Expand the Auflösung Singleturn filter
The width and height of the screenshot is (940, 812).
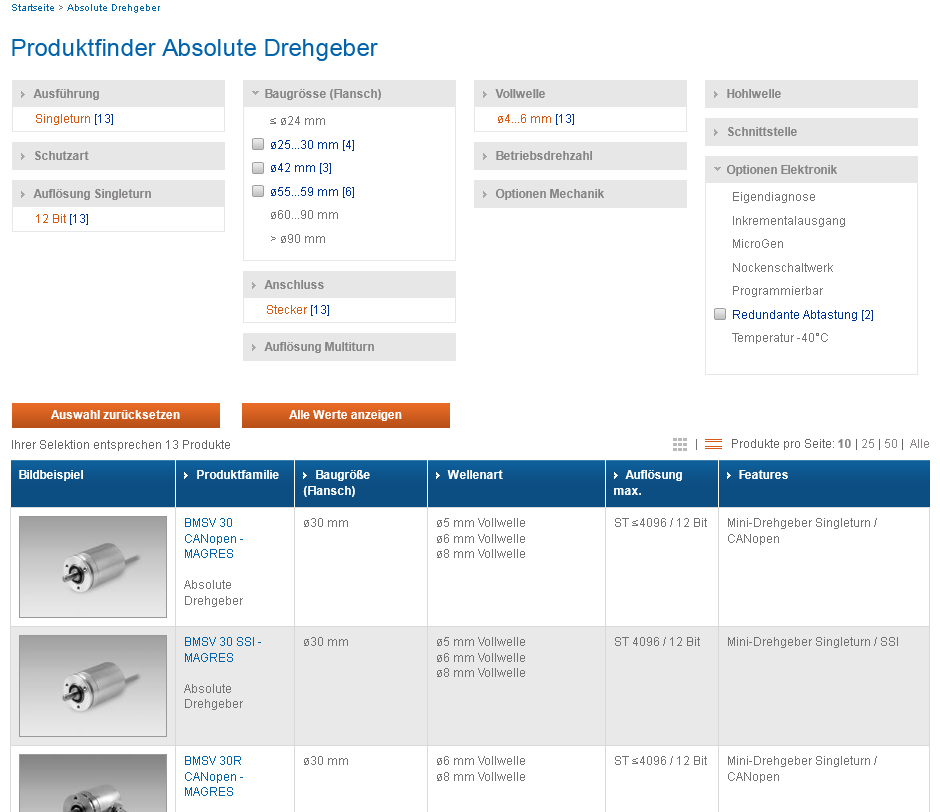118,194
